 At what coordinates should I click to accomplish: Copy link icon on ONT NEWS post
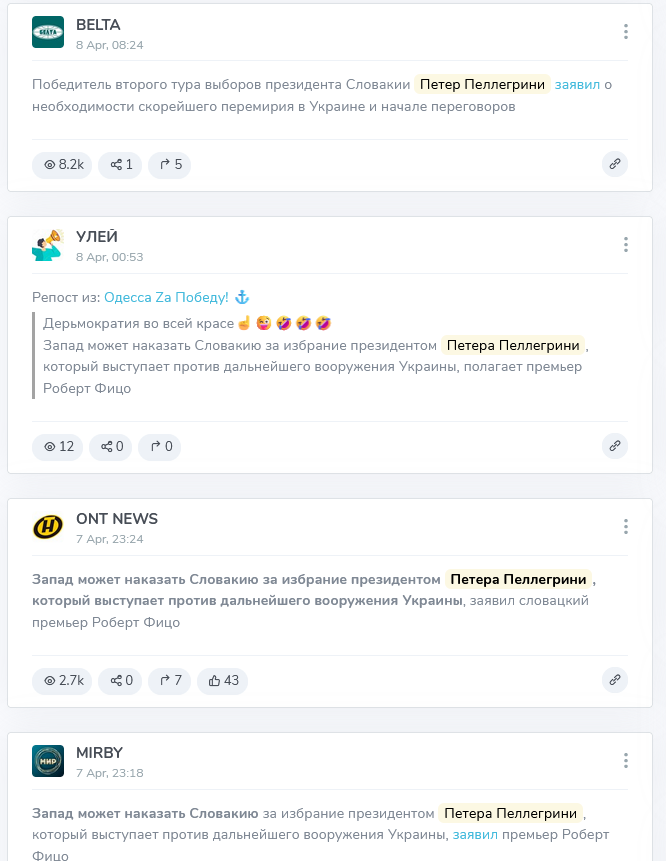(x=615, y=680)
